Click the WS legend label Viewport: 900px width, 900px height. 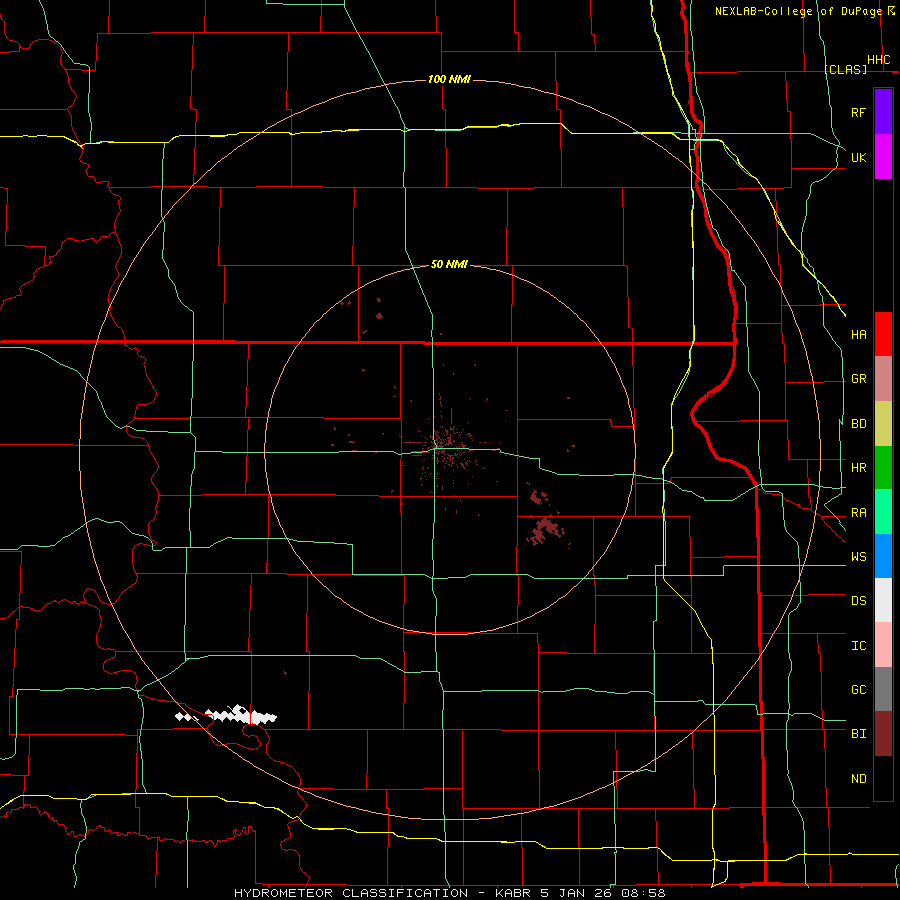tap(858, 557)
